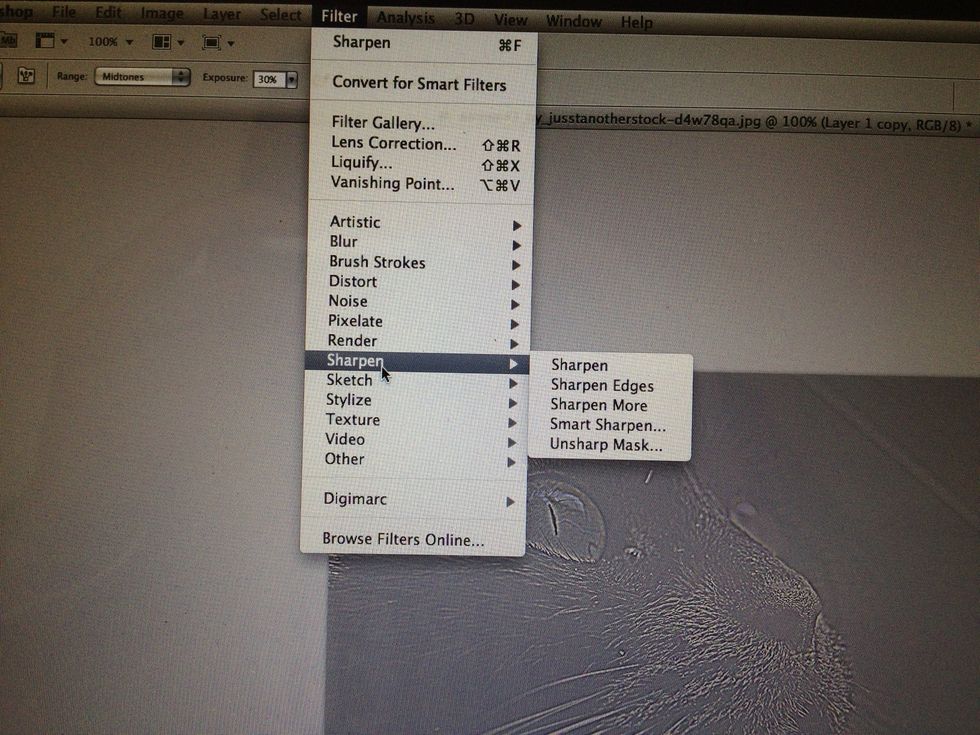Screen dimensions: 980x735
Task: Click the Arrange Documents grid icon
Action: pos(162,42)
